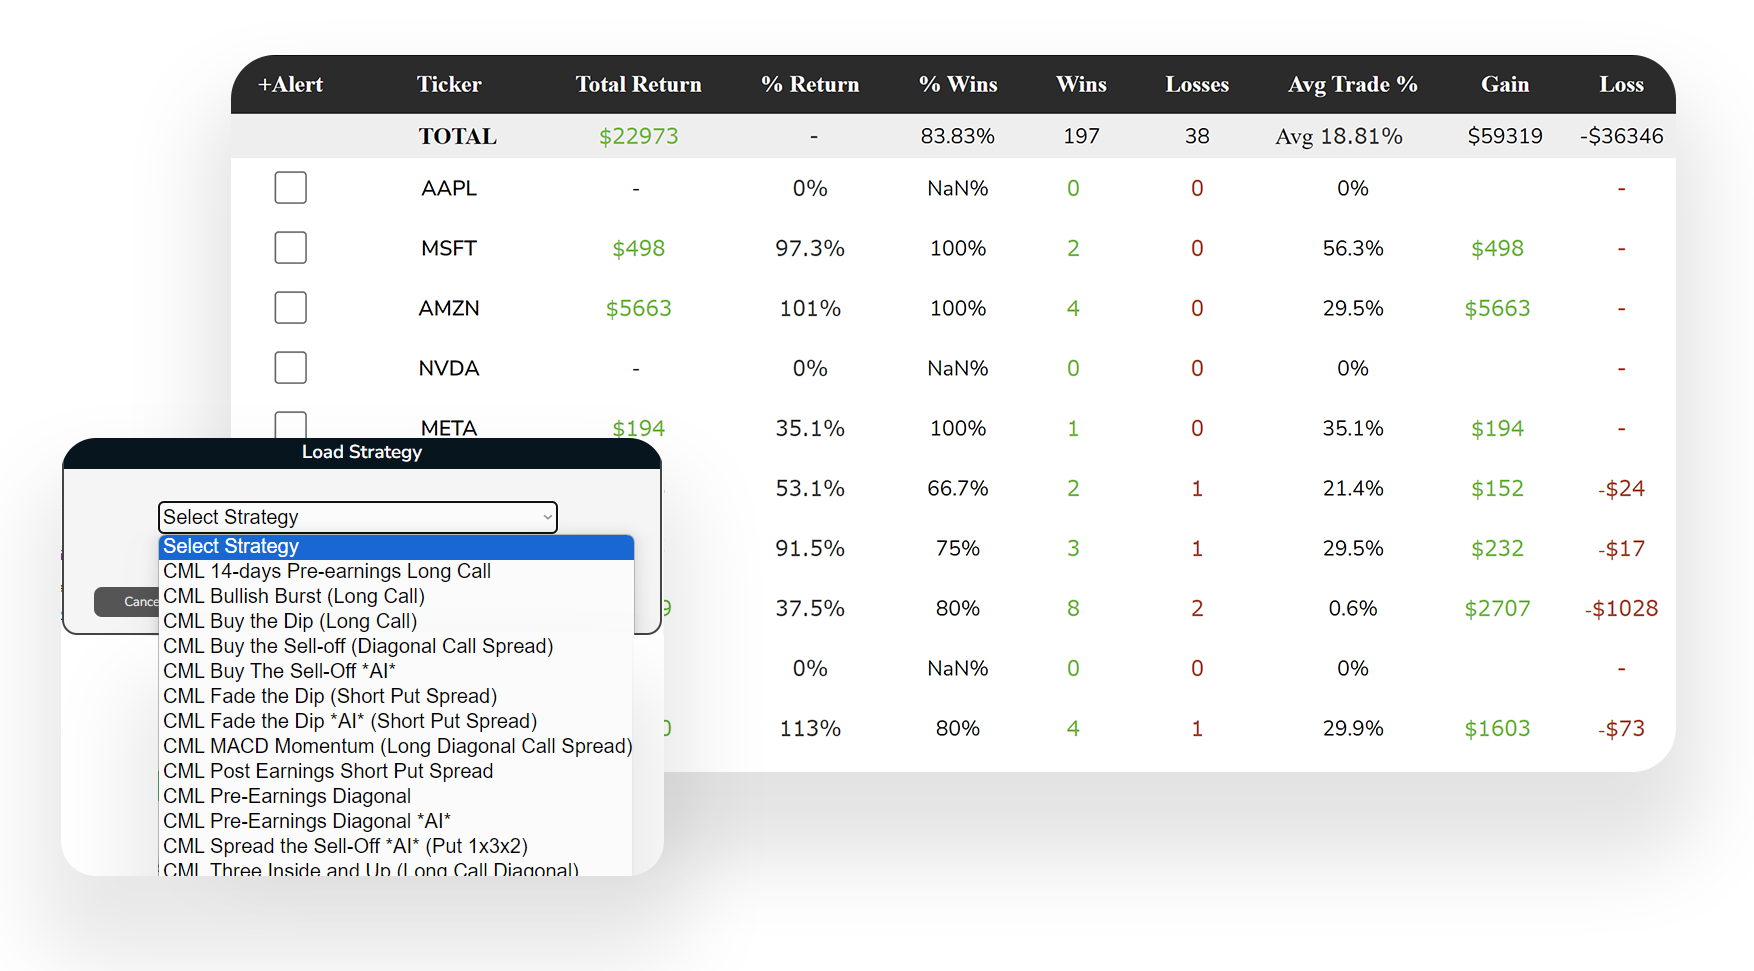Sort by % Wins column header
This screenshot has width=1754, height=971.
(958, 85)
